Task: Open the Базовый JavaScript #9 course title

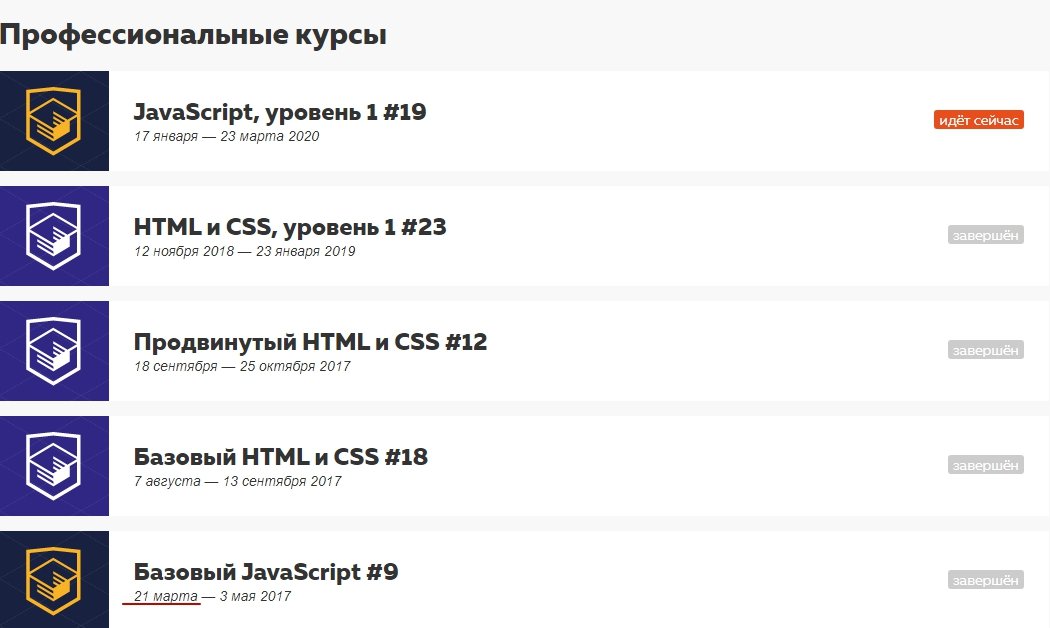Action: (266, 572)
